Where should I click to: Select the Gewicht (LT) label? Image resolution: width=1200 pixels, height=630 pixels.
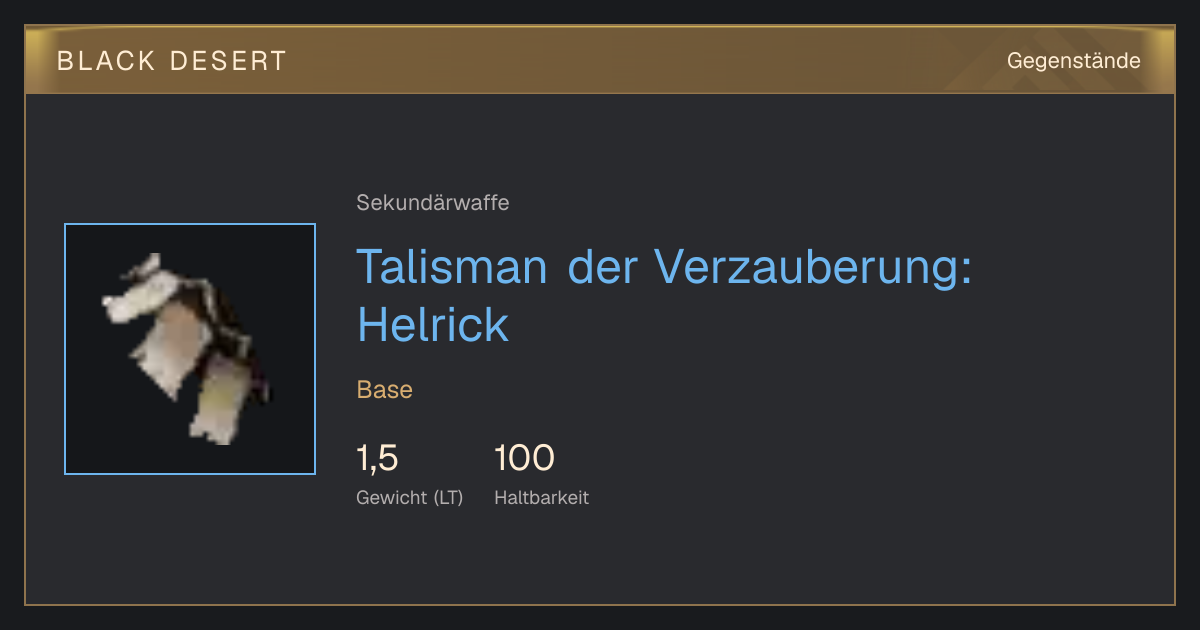410,498
